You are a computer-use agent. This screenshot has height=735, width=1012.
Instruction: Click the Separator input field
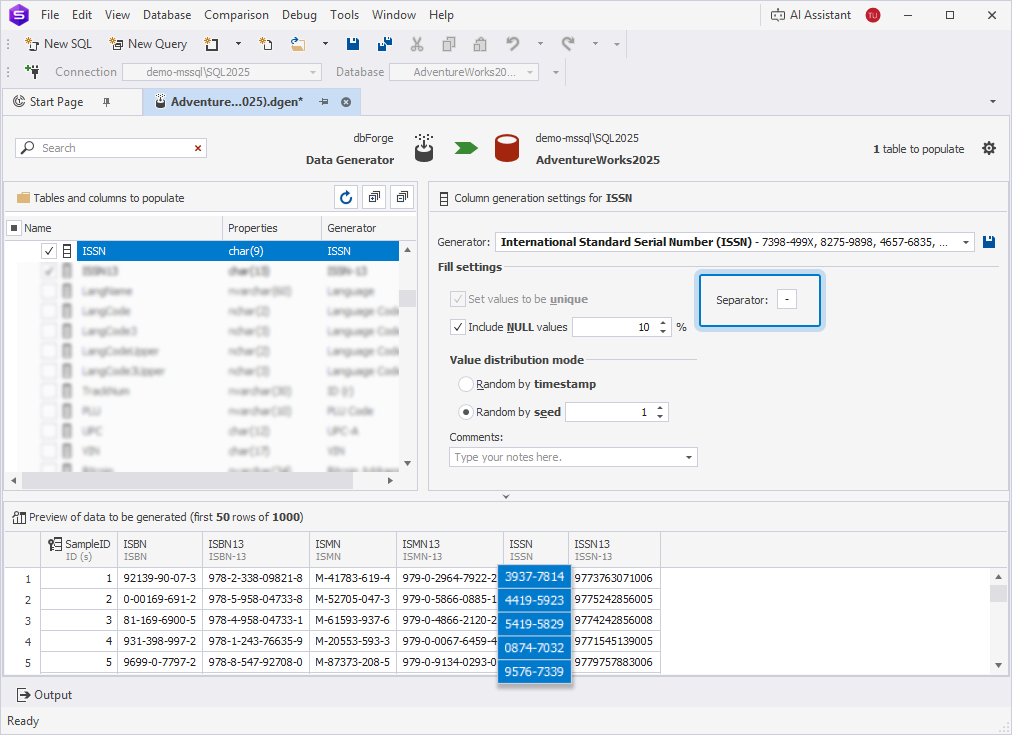(786, 299)
